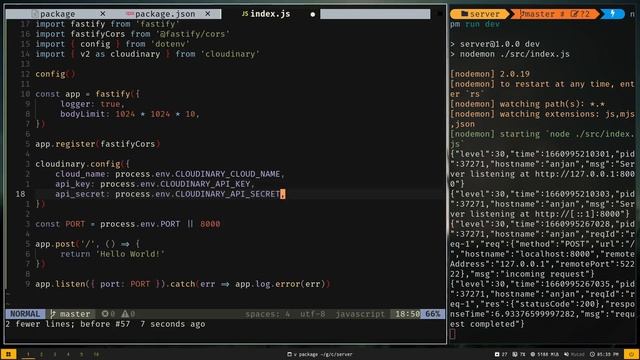
Task: Click the window title in the taskbar
Action: click(320, 354)
